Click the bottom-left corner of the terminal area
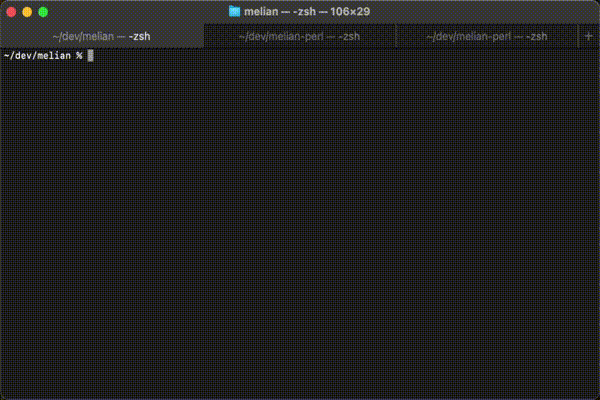Image resolution: width=600 pixels, height=400 pixels. [x=4, y=395]
